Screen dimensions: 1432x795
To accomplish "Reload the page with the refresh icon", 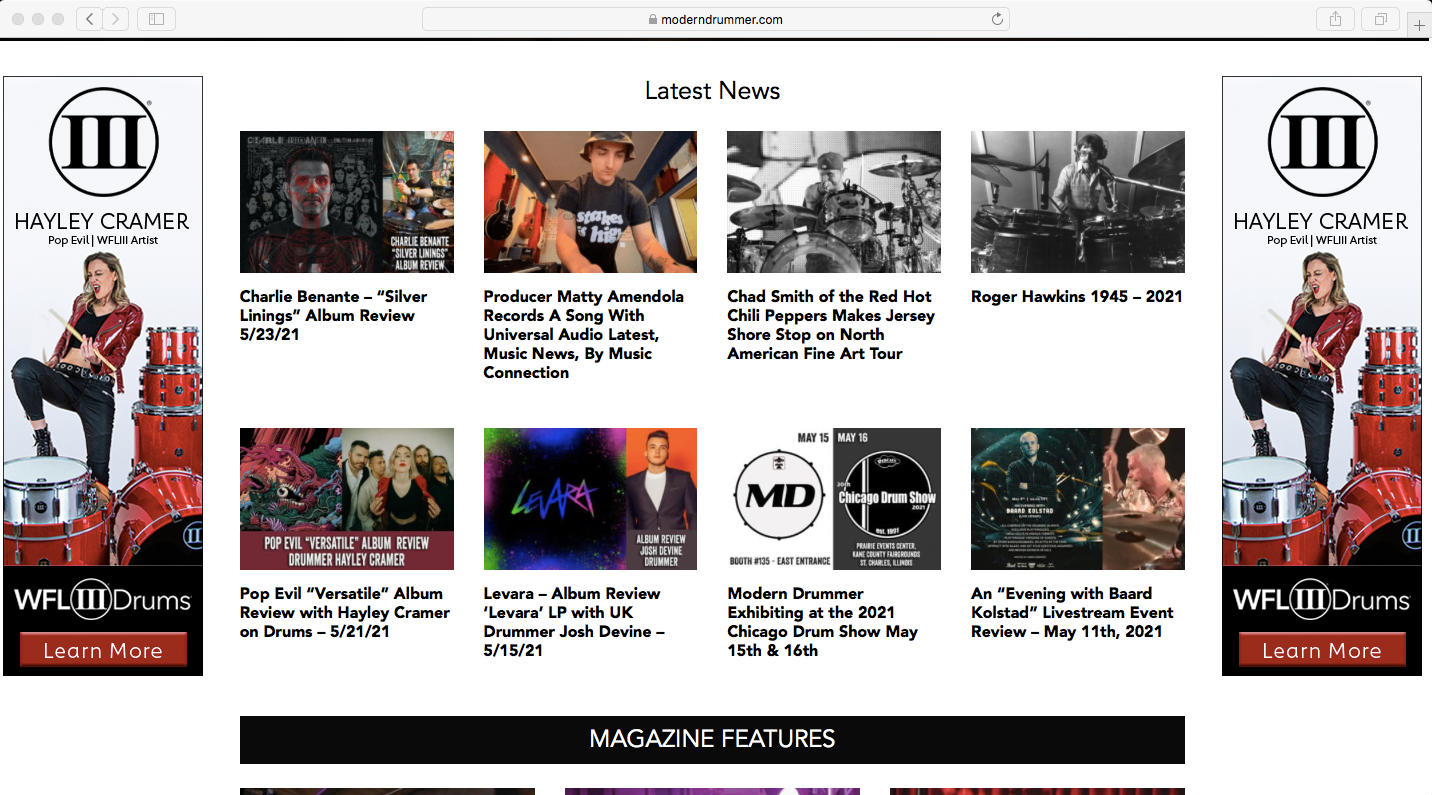I will [997, 19].
